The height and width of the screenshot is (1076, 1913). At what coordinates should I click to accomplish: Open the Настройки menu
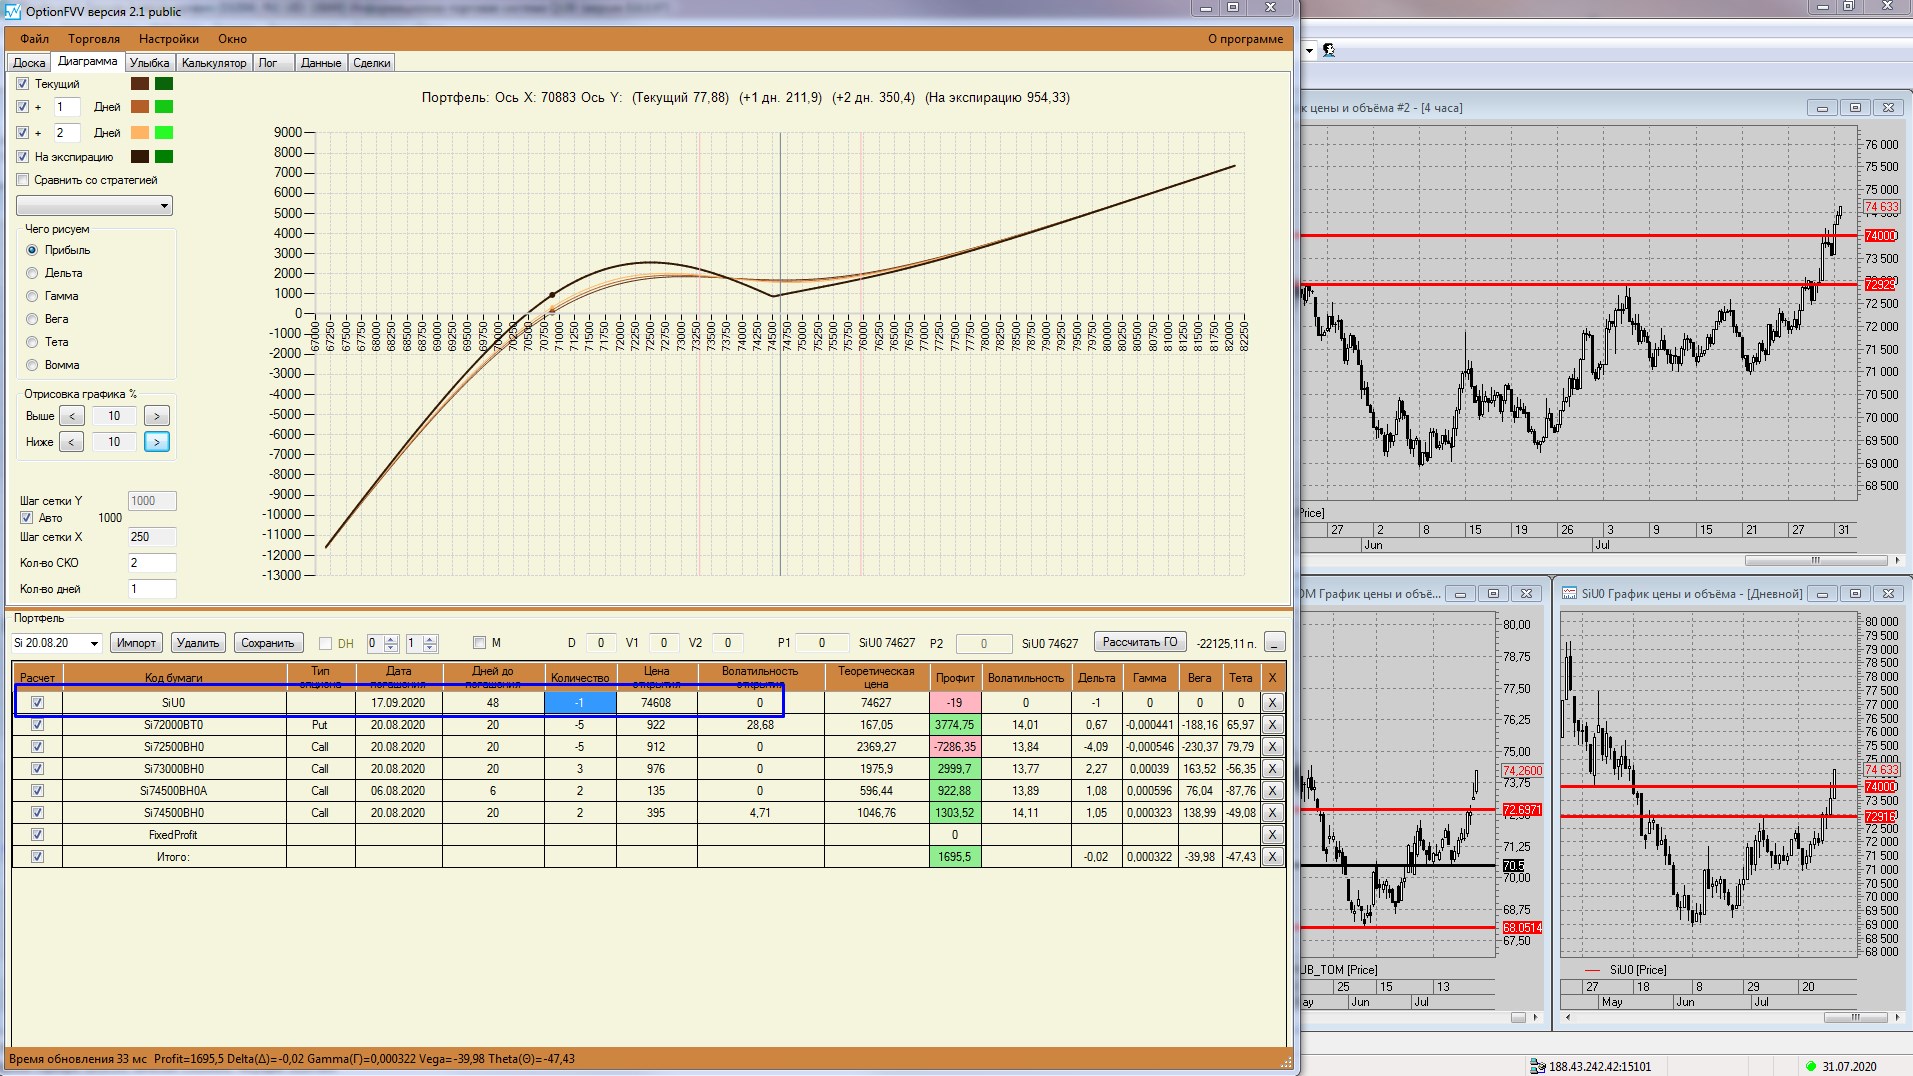click(169, 39)
